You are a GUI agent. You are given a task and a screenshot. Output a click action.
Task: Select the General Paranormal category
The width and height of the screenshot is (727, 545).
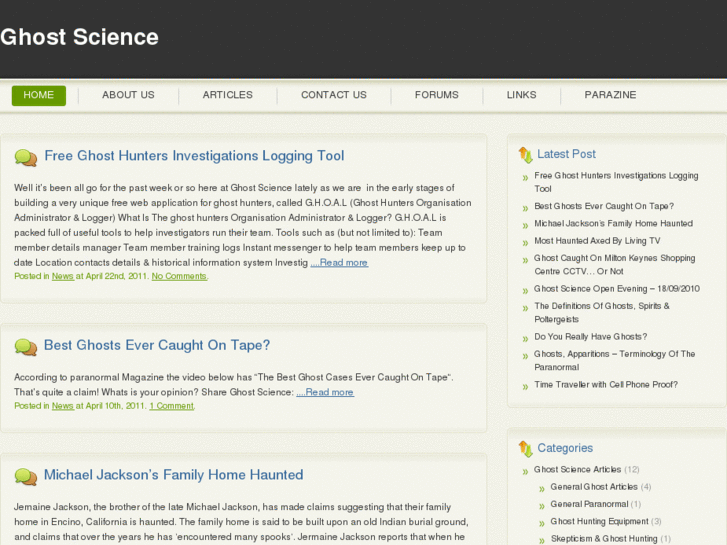pyautogui.click(x=589, y=504)
